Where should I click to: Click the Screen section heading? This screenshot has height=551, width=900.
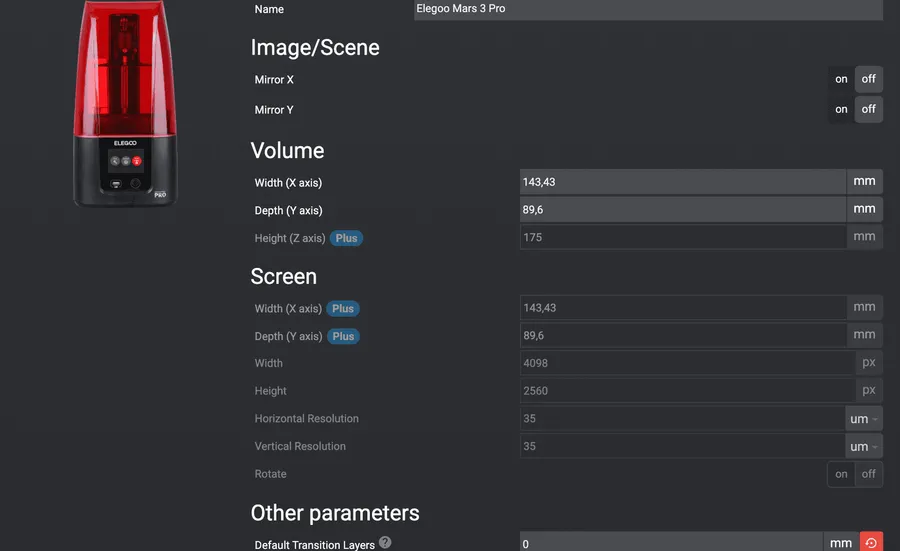coord(284,277)
